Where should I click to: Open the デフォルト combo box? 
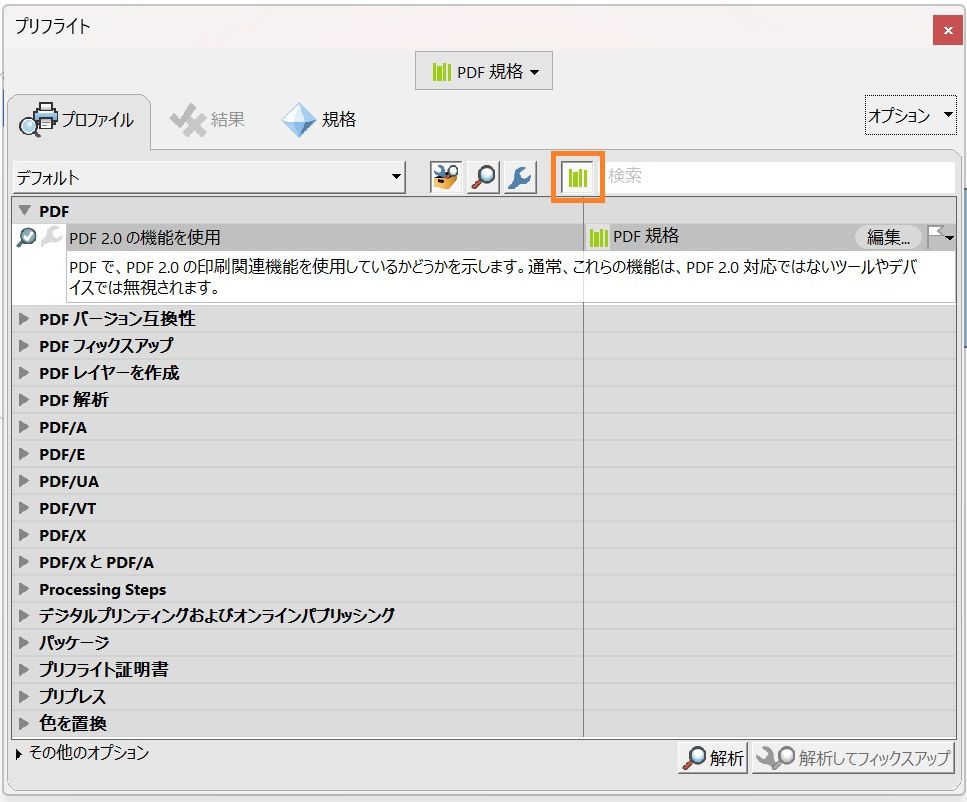pos(209,178)
